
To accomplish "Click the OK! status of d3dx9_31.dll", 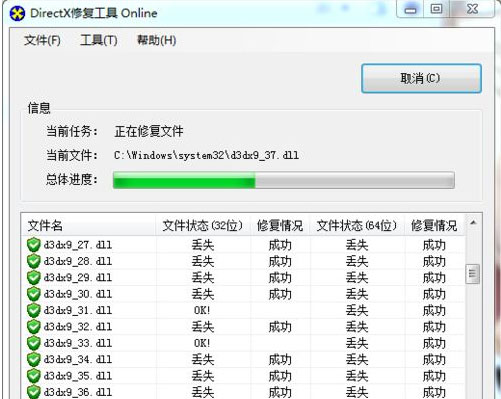I will click(202, 310).
